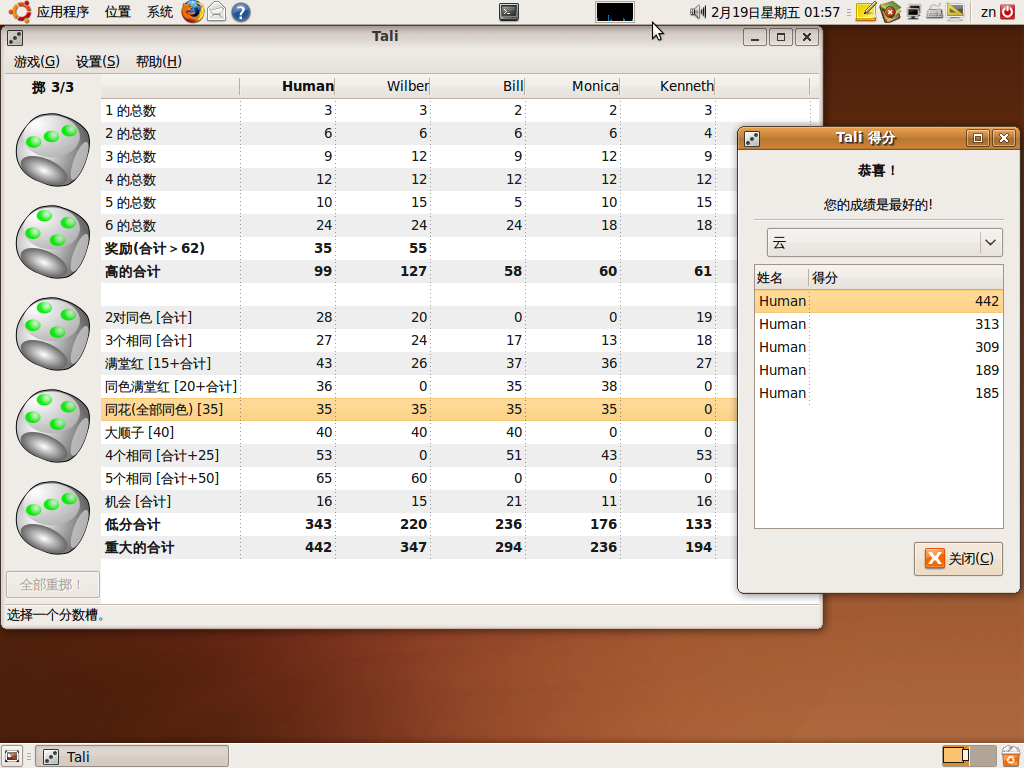
Task: Open the help icon in top panel
Action: [x=241, y=12]
